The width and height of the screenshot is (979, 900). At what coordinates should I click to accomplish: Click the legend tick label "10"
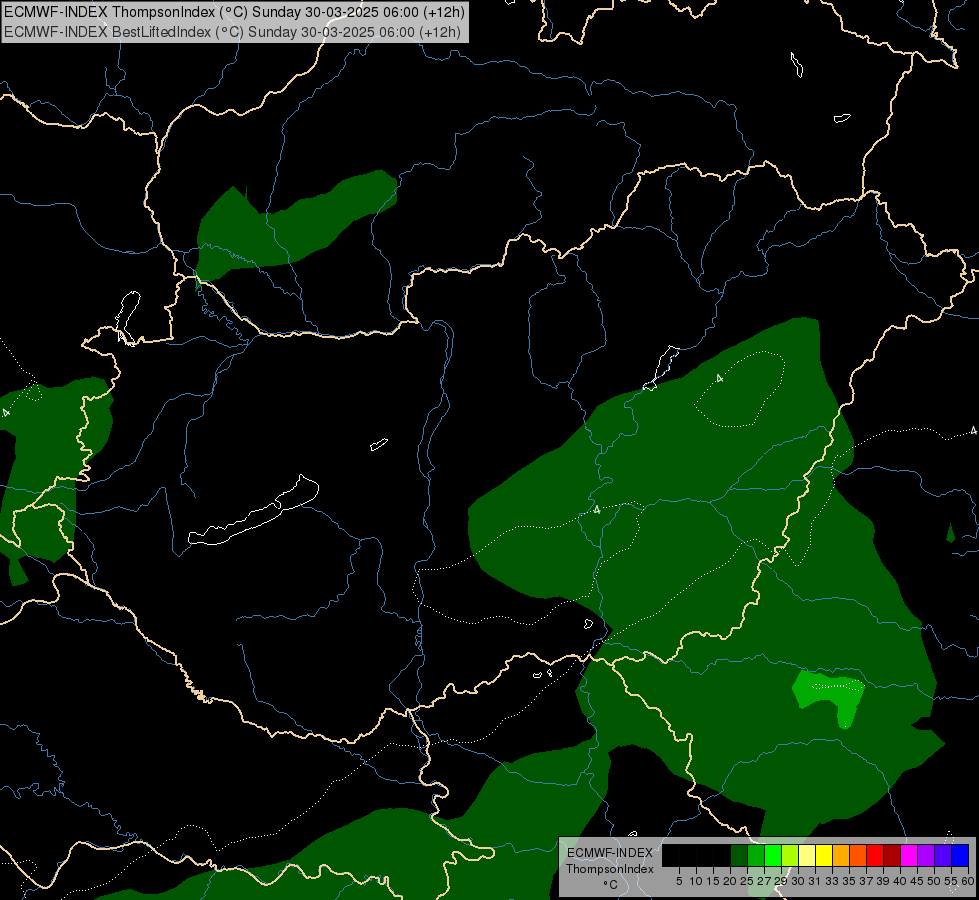pos(696,881)
